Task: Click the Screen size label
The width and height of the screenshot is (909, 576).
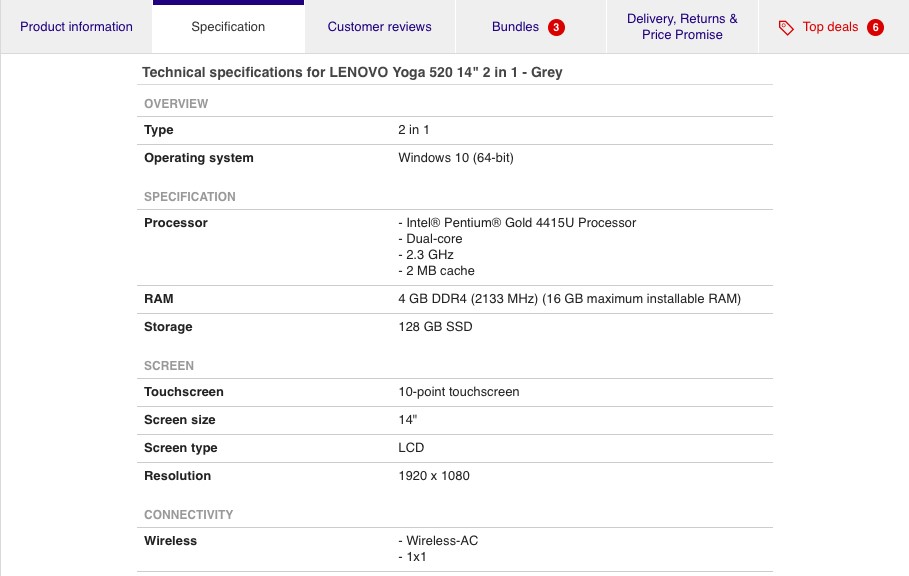Action: [x=180, y=420]
